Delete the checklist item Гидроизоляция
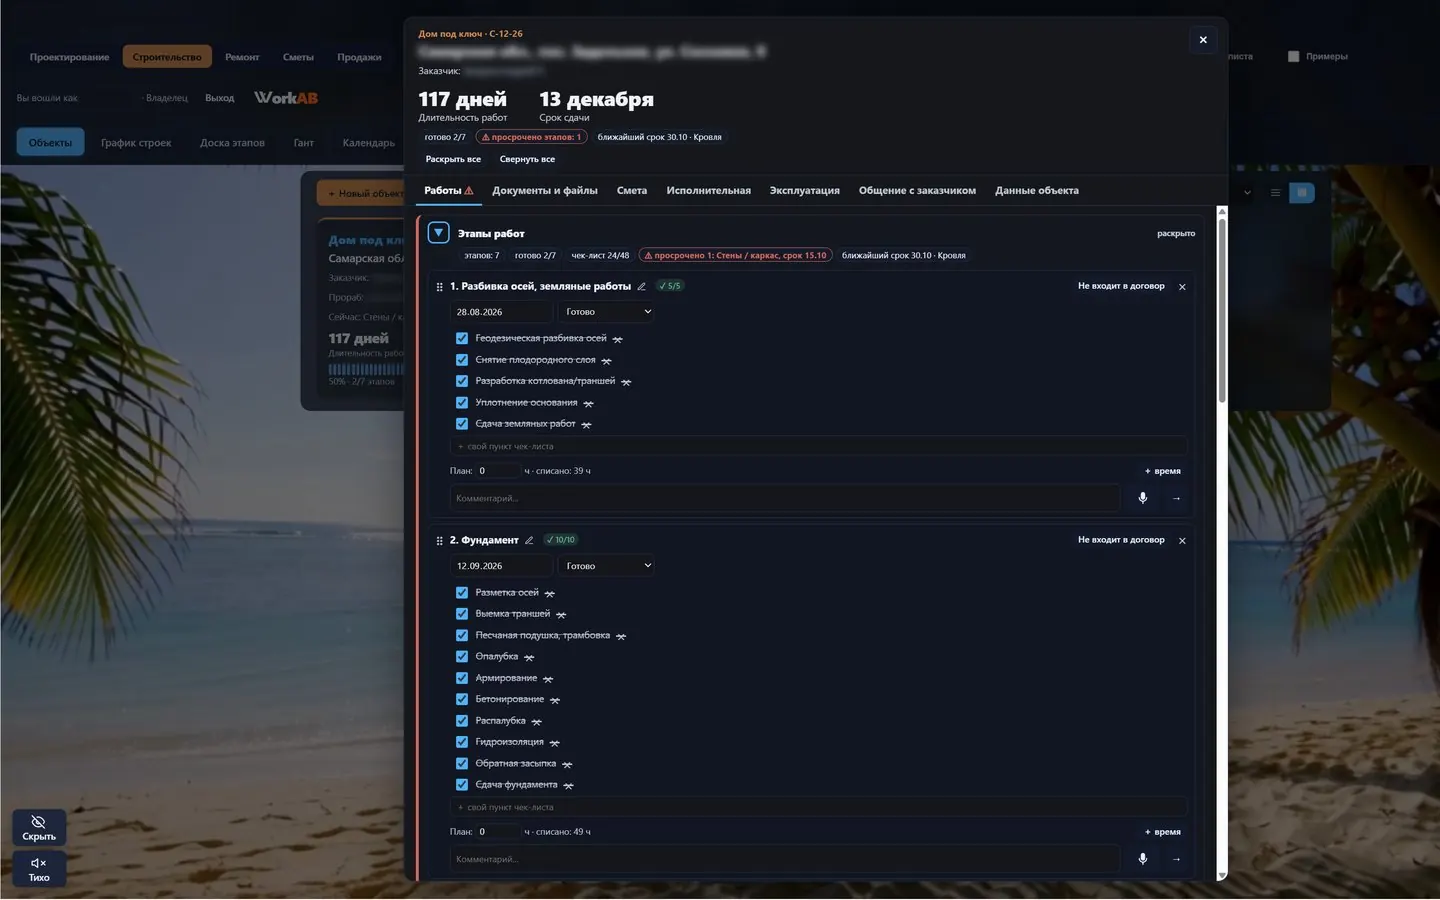 coord(554,743)
